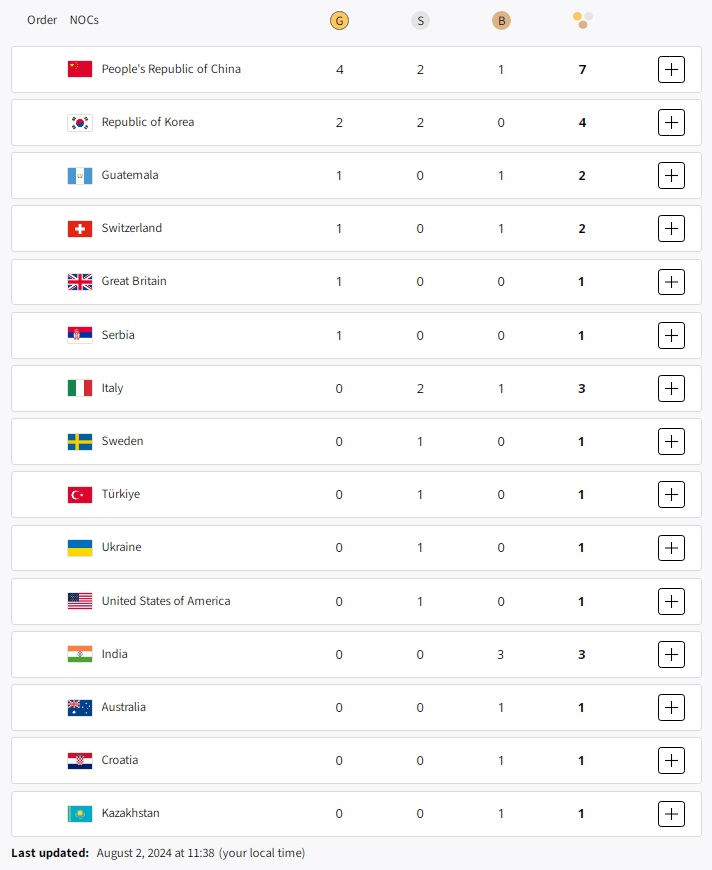Sort by the NOCs column header

point(84,20)
